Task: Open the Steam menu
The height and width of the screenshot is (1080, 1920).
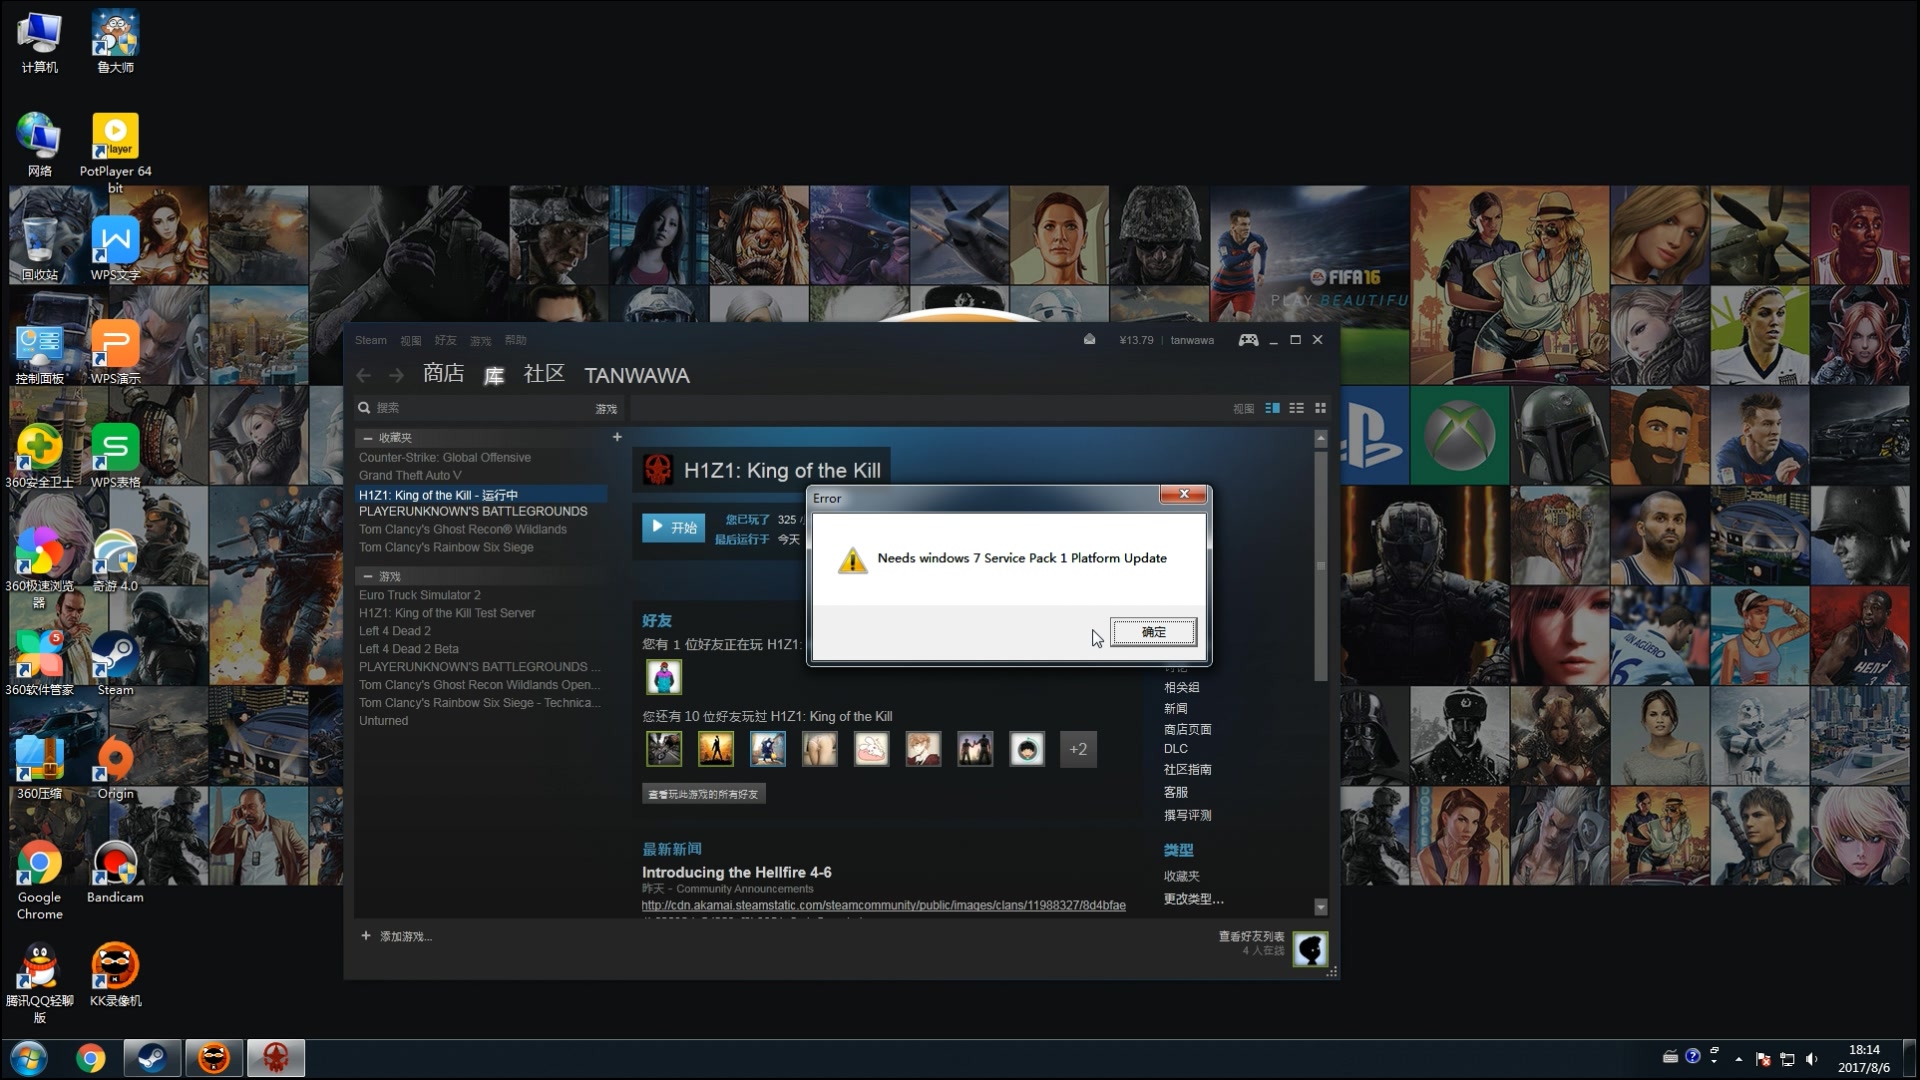Action: coord(370,340)
